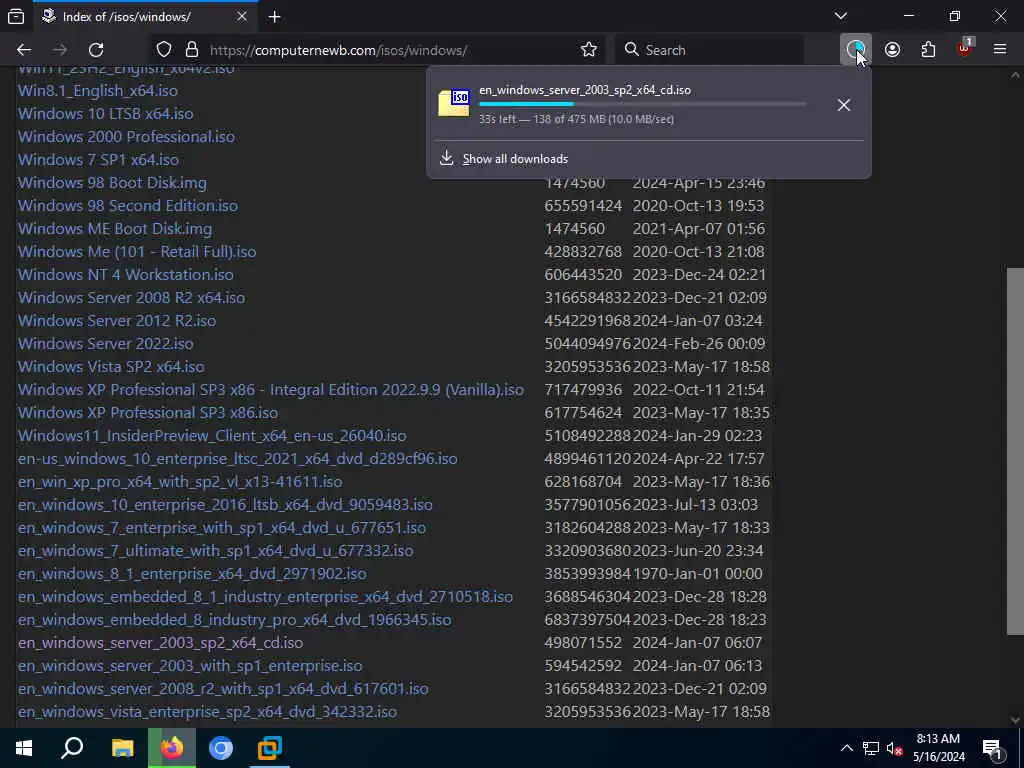Open a new tab with plus
Image resolution: width=1024 pixels, height=768 pixels.
[x=274, y=16]
